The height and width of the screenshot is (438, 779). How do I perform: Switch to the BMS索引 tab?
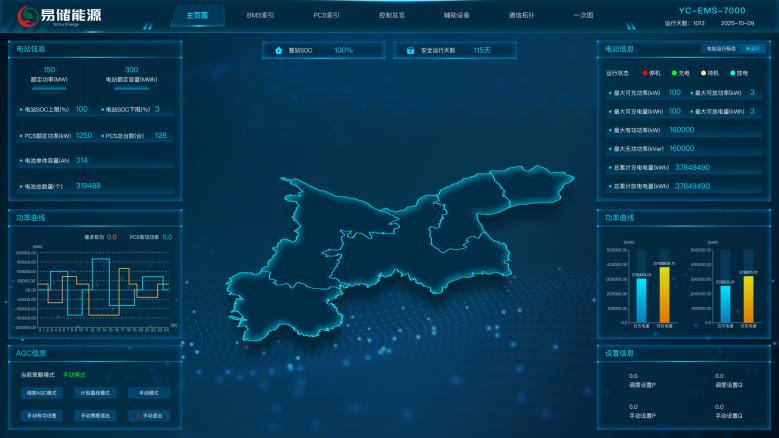click(x=260, y=15)
